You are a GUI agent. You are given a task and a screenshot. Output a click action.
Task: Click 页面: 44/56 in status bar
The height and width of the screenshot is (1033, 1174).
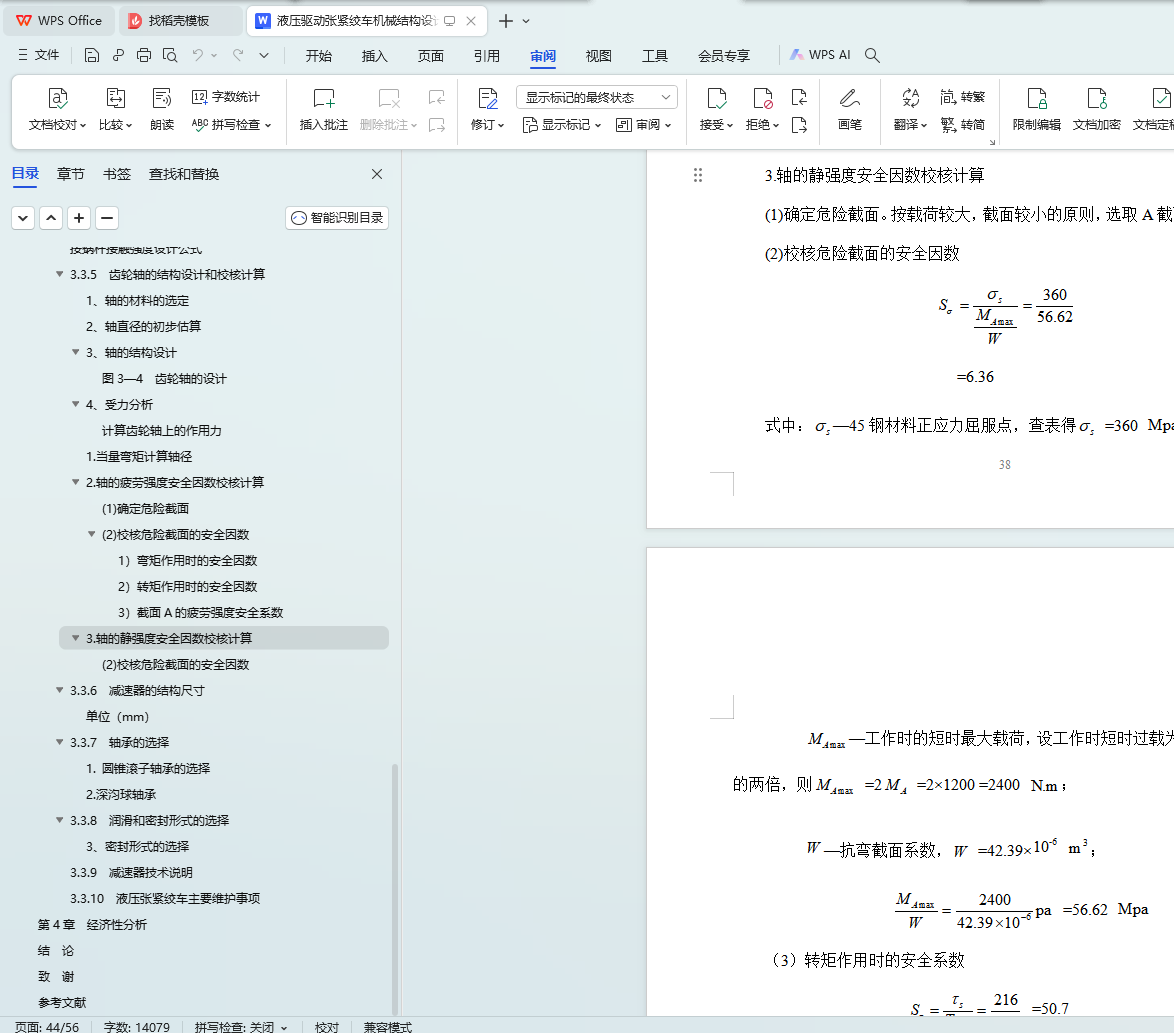coord(46,1027)
